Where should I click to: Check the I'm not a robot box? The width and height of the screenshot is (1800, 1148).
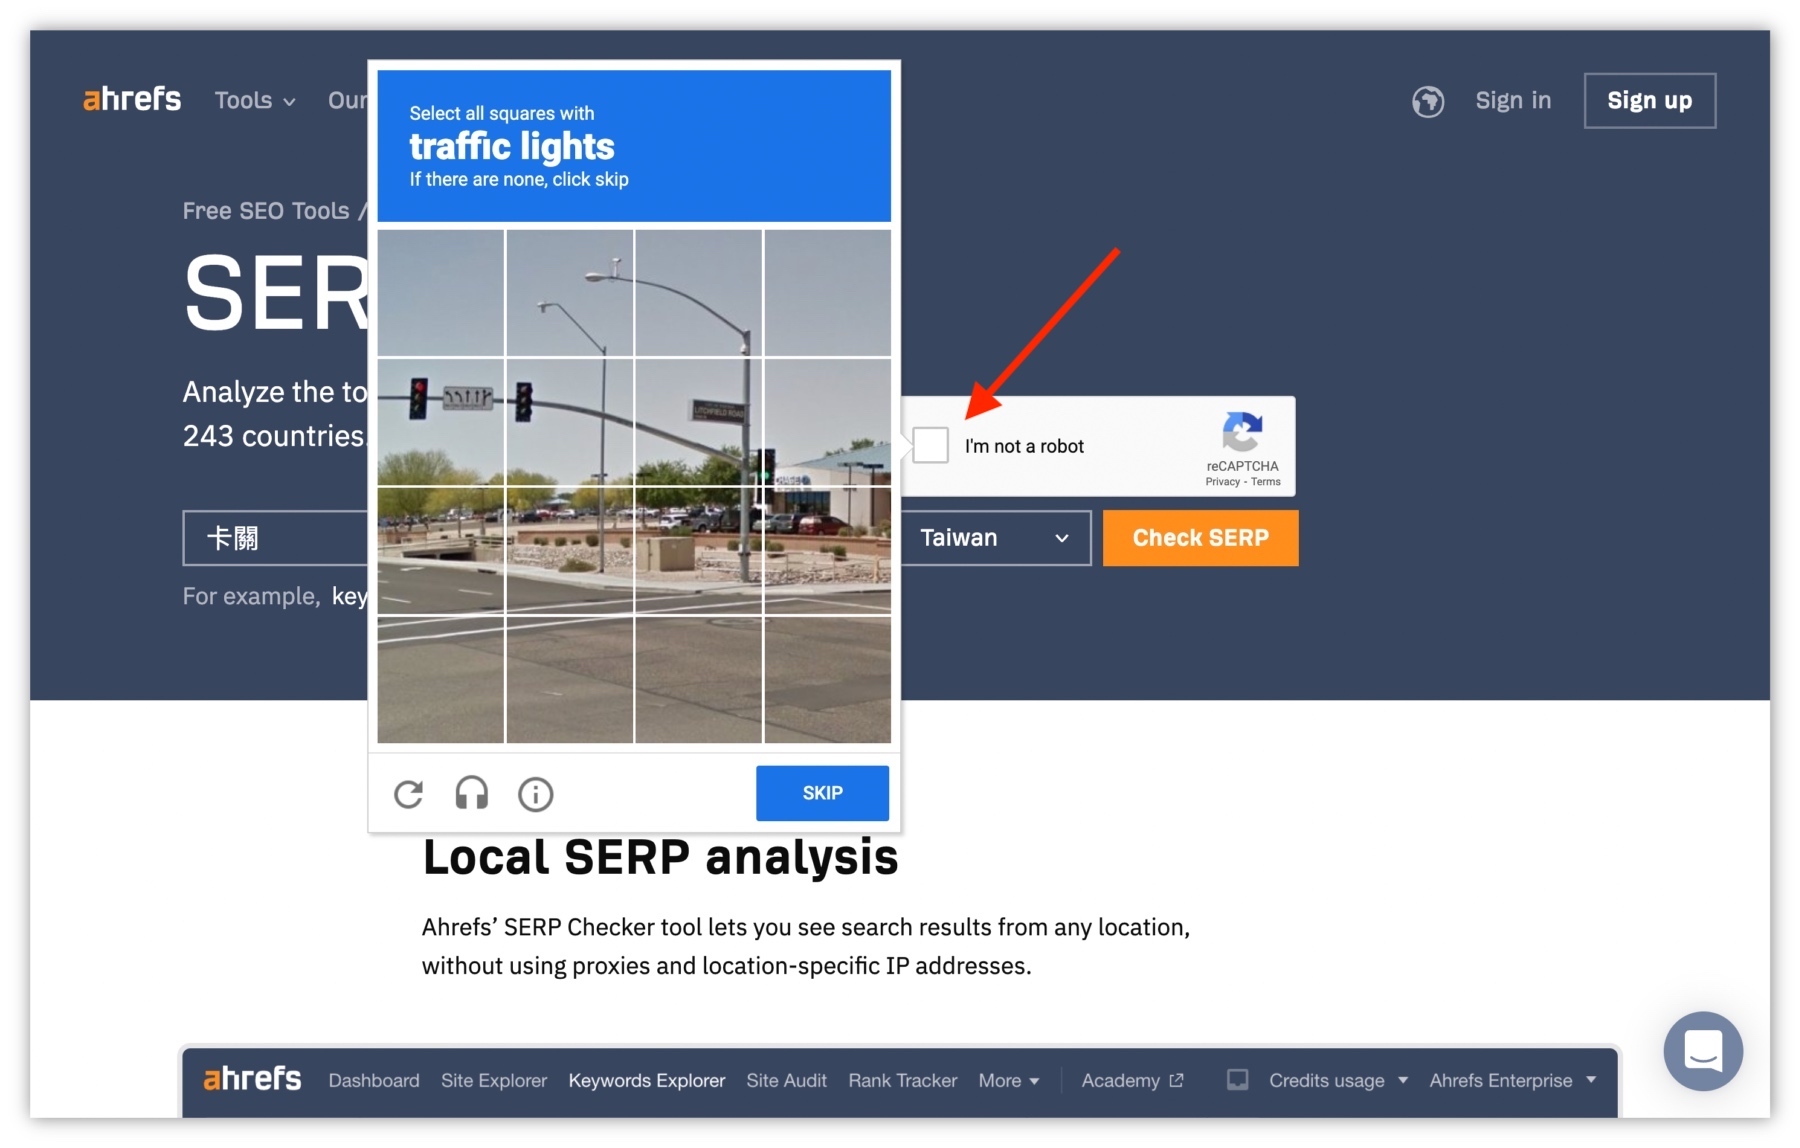pyautogui.click(x=931, y=445)
